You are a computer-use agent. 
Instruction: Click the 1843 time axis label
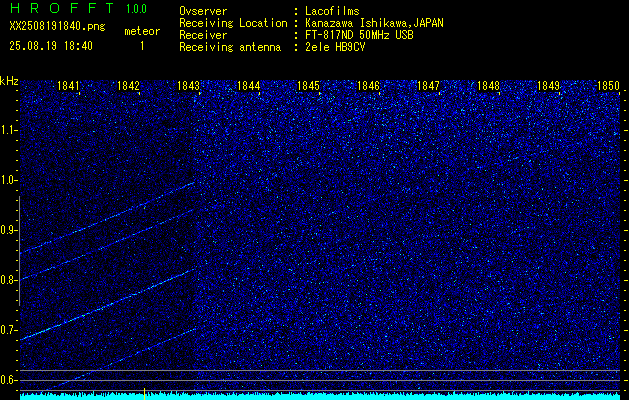[189, 85]
